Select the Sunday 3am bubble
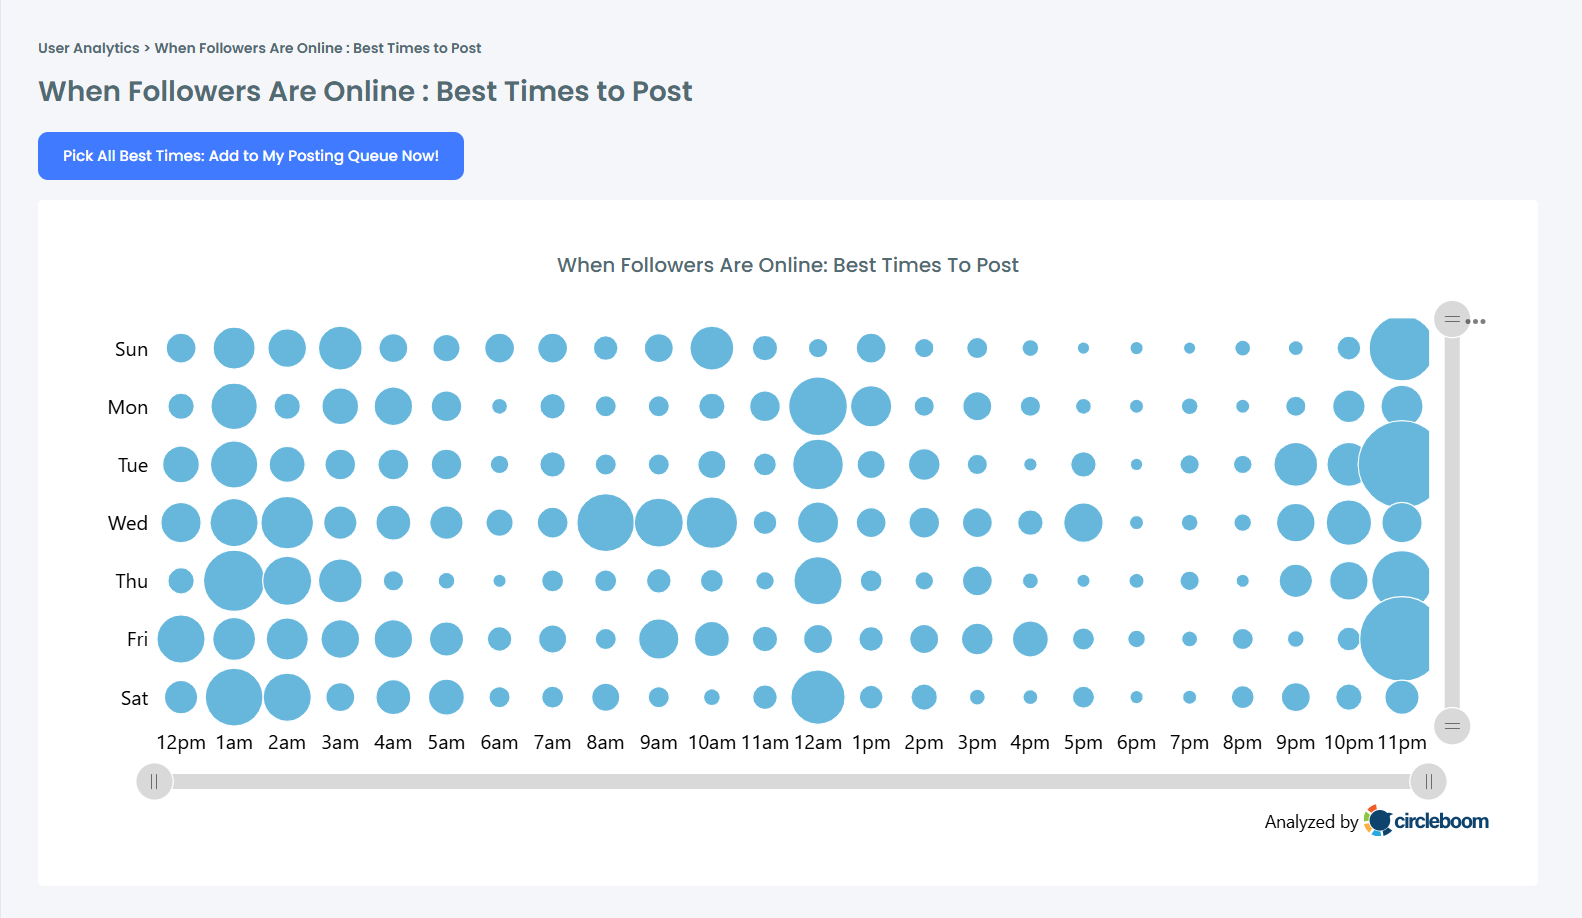Viewport: 1582px width, 918px height. (340, 348)
